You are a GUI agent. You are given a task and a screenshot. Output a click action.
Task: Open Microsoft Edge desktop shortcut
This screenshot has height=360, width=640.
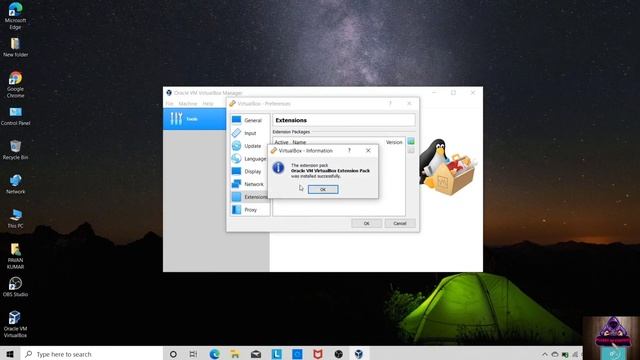(x=15, y=16)
